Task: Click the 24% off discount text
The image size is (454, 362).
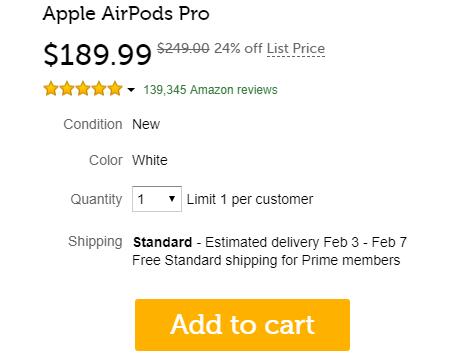Action: (x=238, y=48)
